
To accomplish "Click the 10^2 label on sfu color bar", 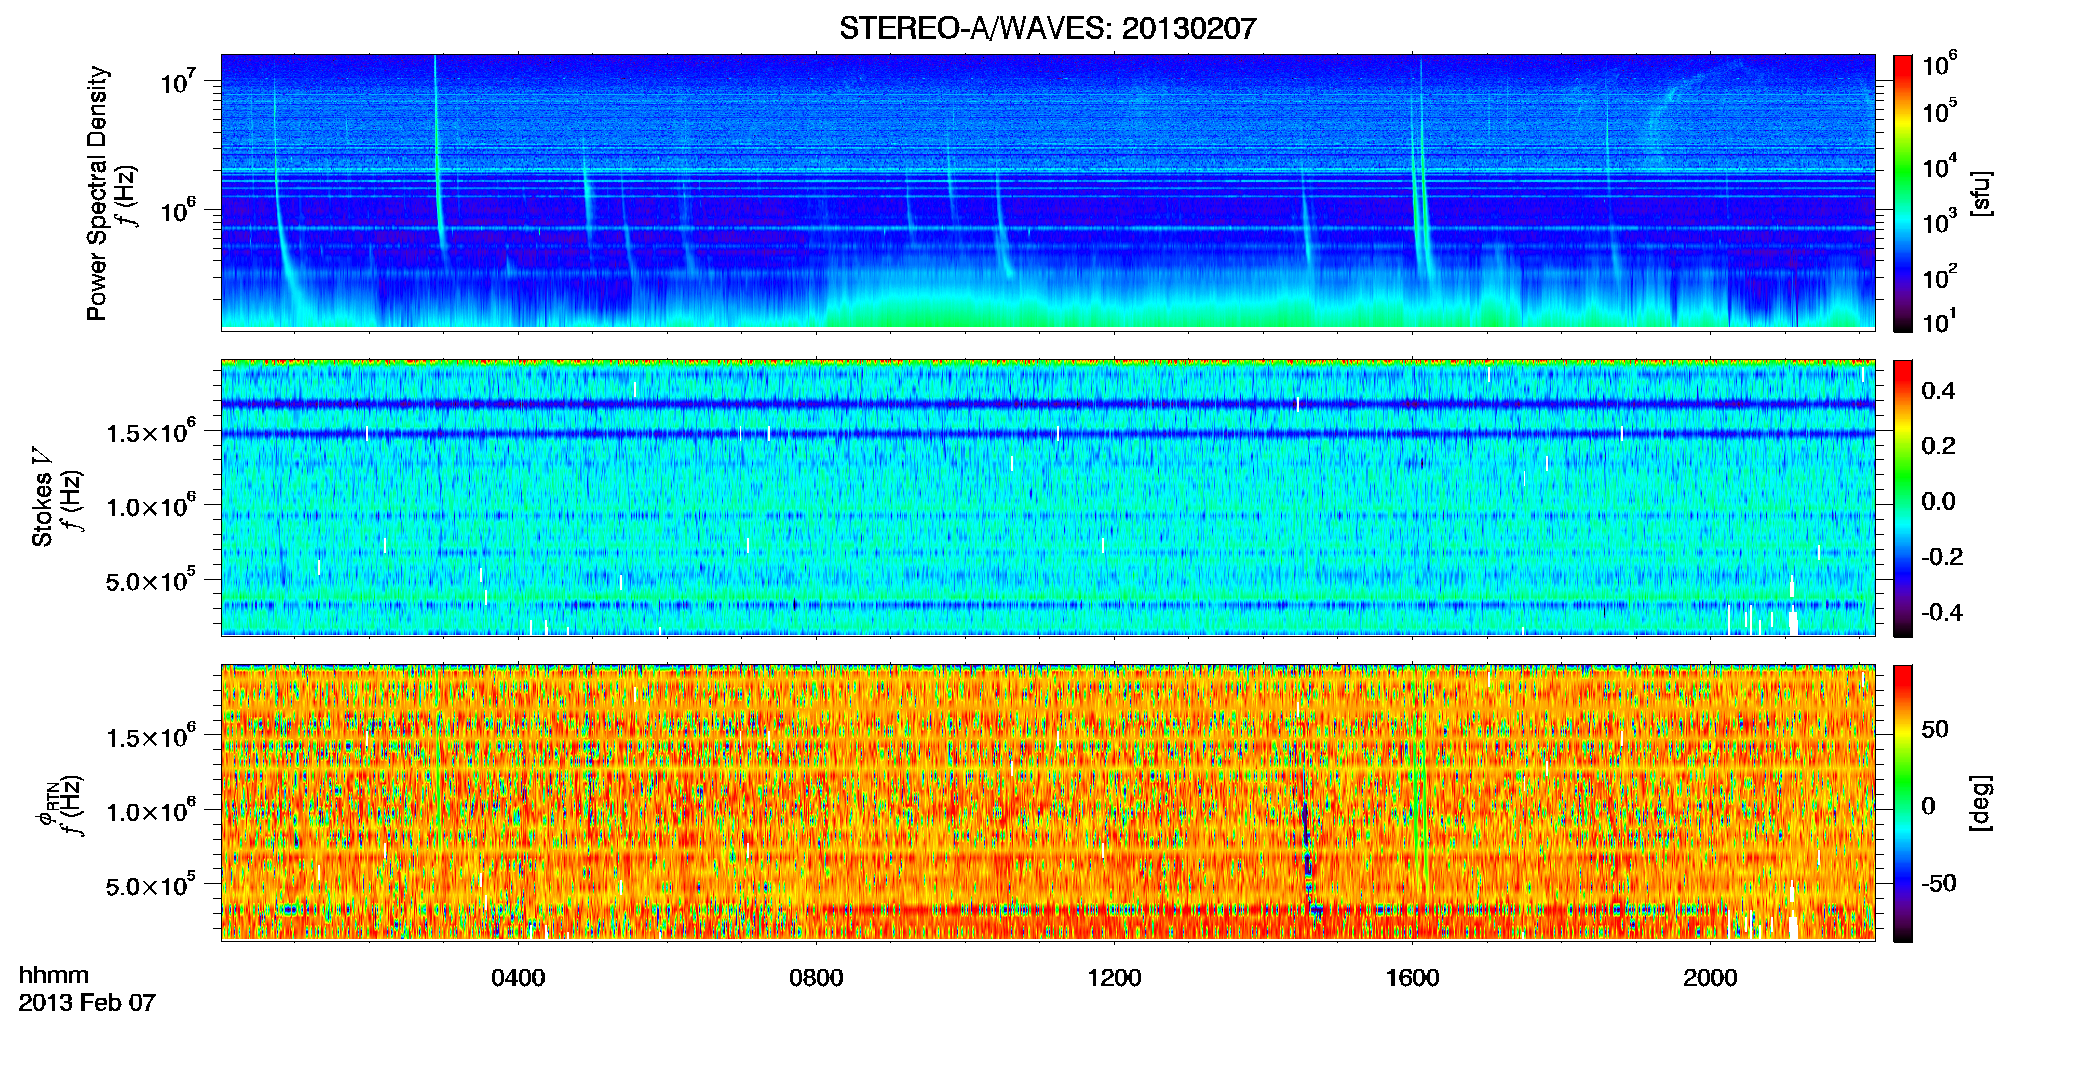I will click(x=1940, y=276).
